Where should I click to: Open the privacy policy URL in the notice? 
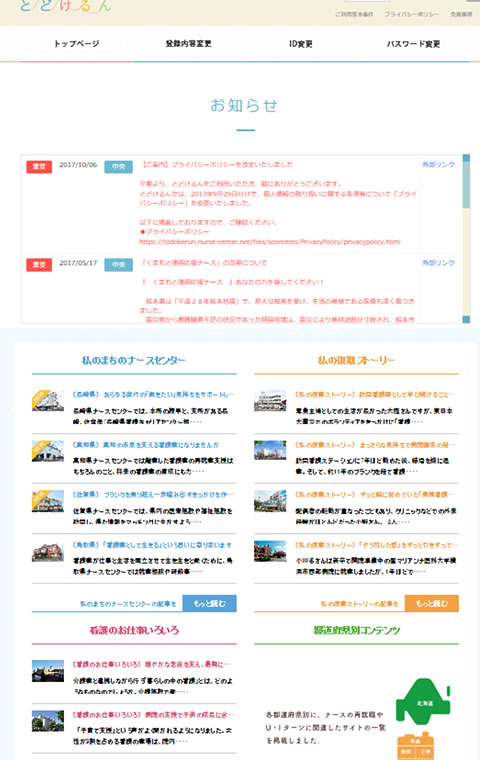270,241
